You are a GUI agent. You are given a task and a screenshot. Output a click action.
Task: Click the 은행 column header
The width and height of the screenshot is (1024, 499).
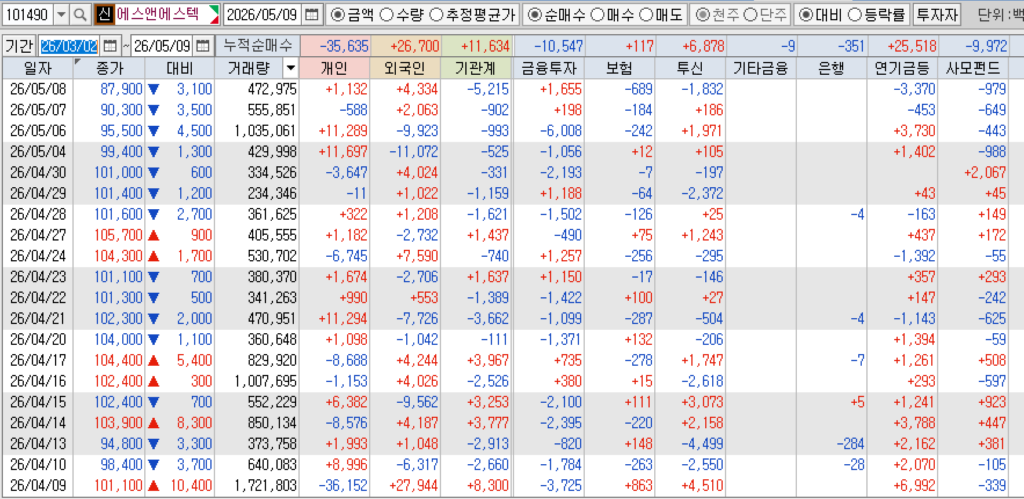point(833,68)
